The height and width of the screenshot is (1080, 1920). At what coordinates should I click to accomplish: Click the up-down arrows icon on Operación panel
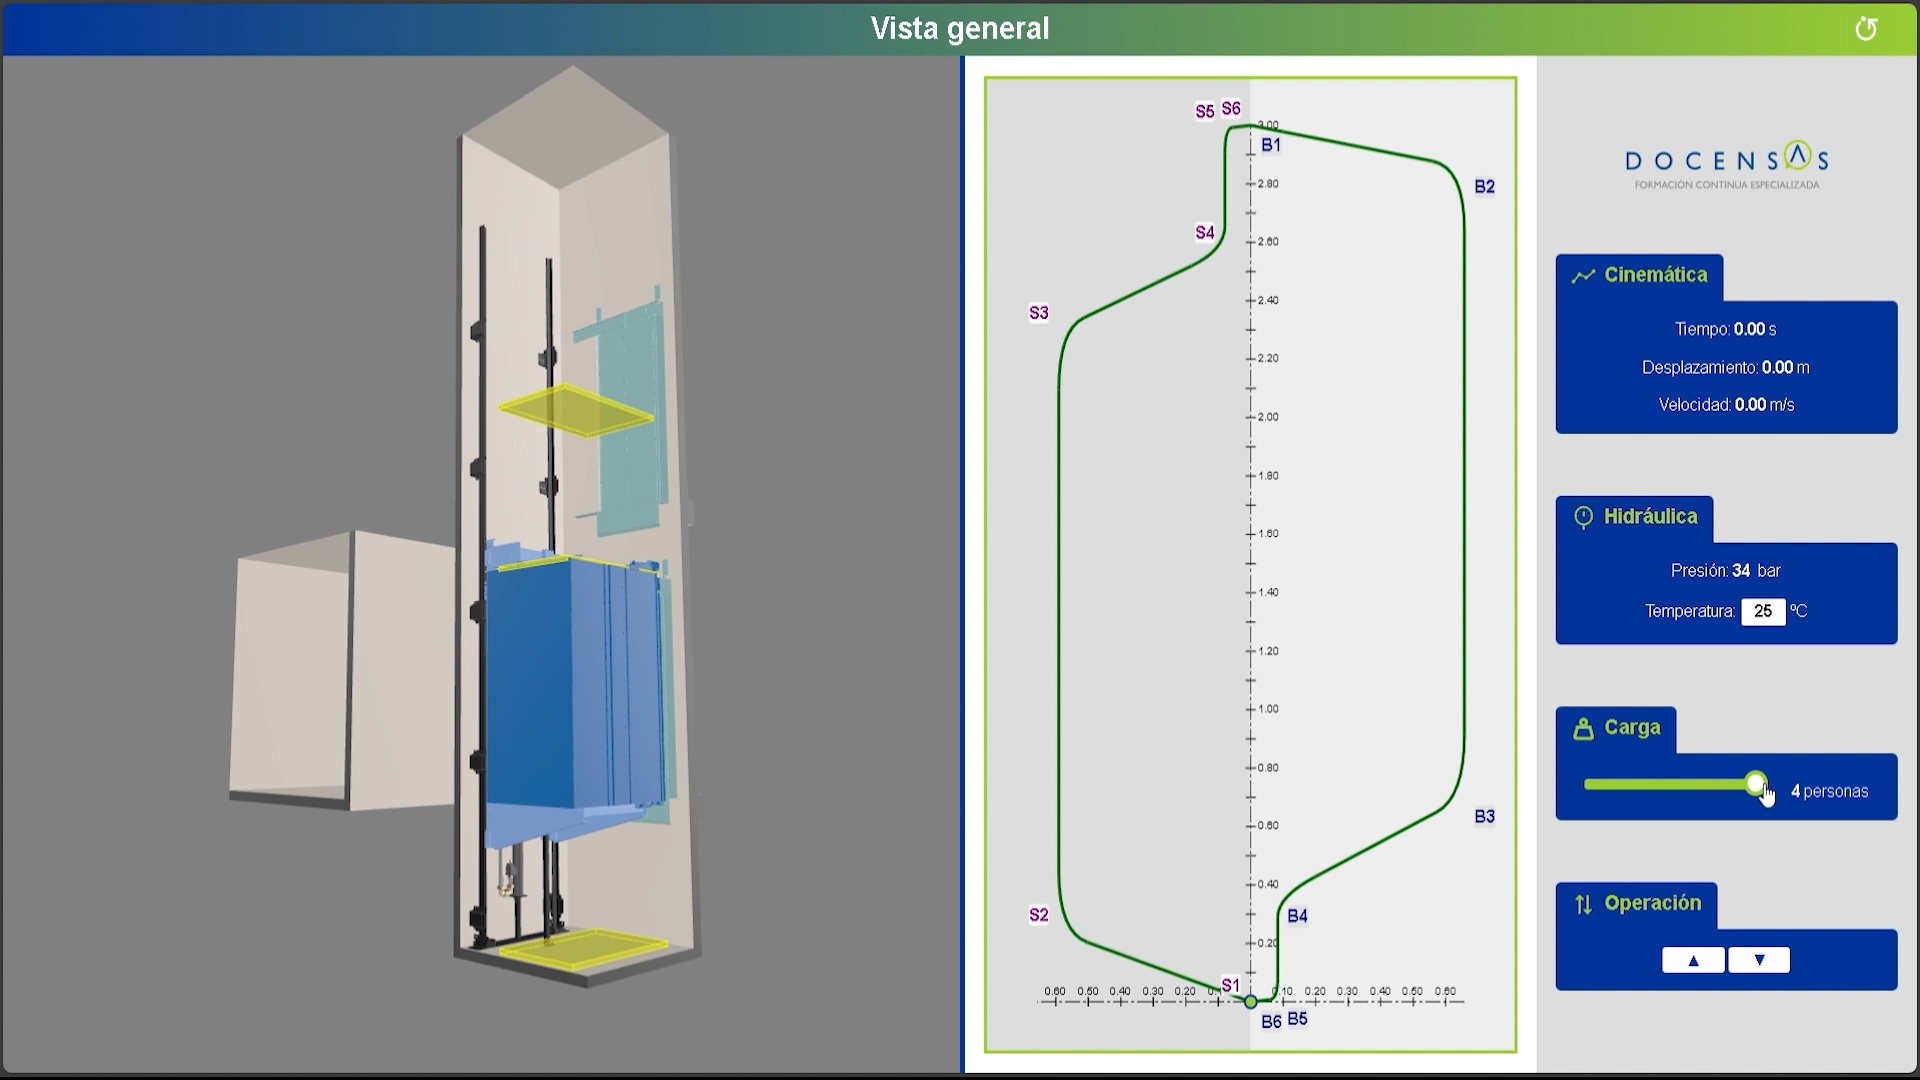tap(1583, 903)
